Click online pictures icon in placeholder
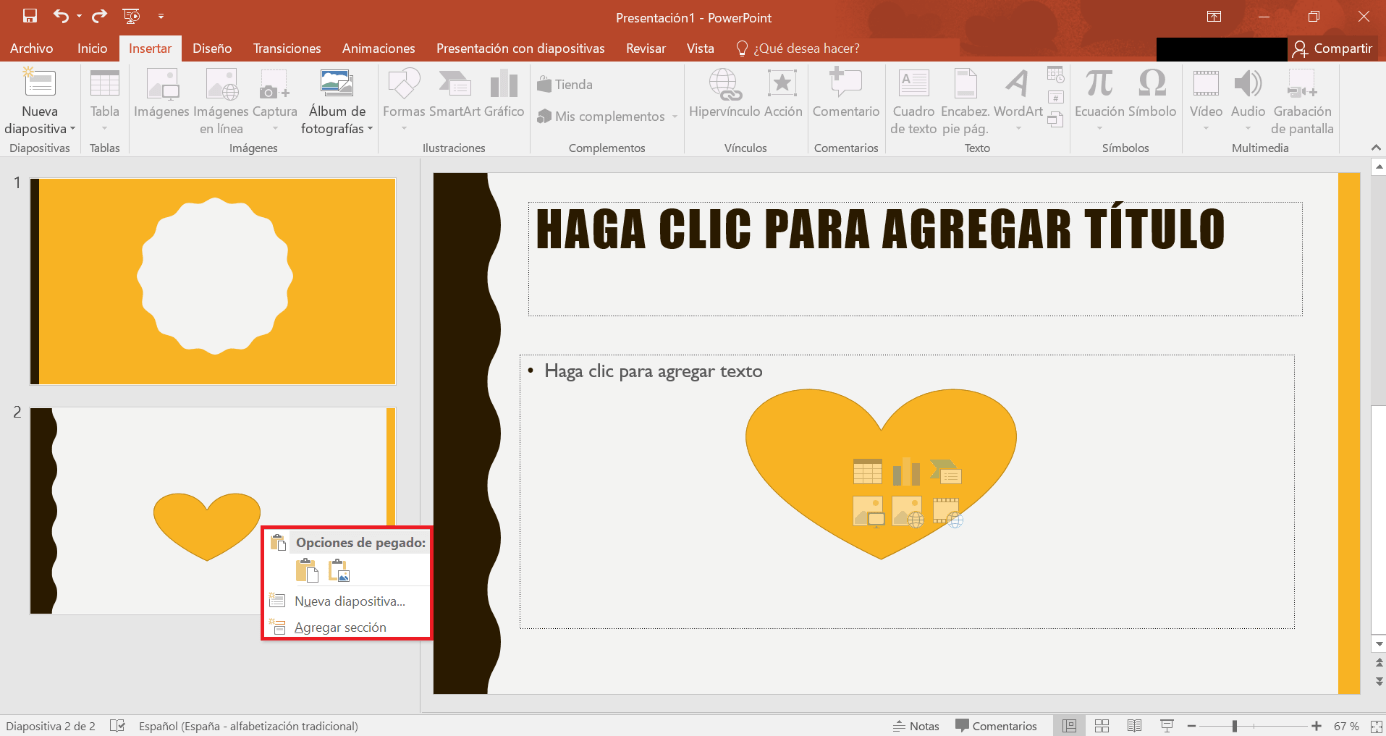This screenshot has height=736, width=1386. click(908, 511)
